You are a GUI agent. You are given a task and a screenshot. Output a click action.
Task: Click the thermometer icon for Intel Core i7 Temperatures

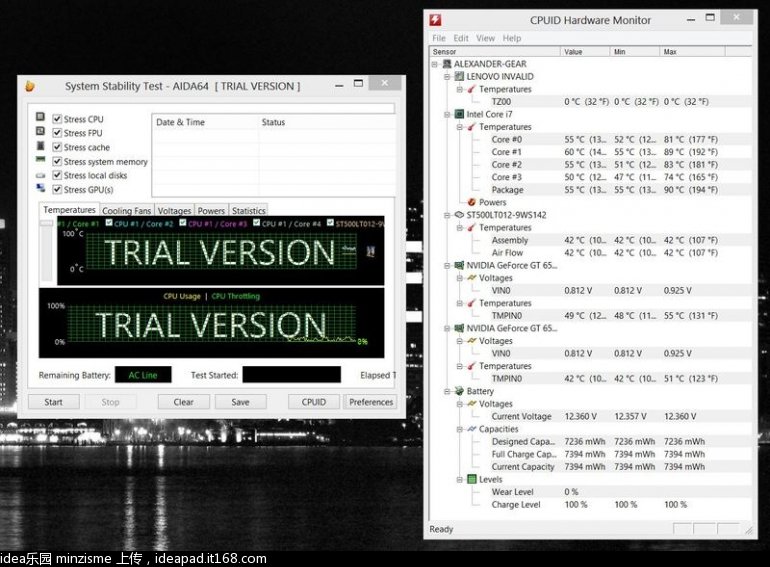(x=471, y=127)
